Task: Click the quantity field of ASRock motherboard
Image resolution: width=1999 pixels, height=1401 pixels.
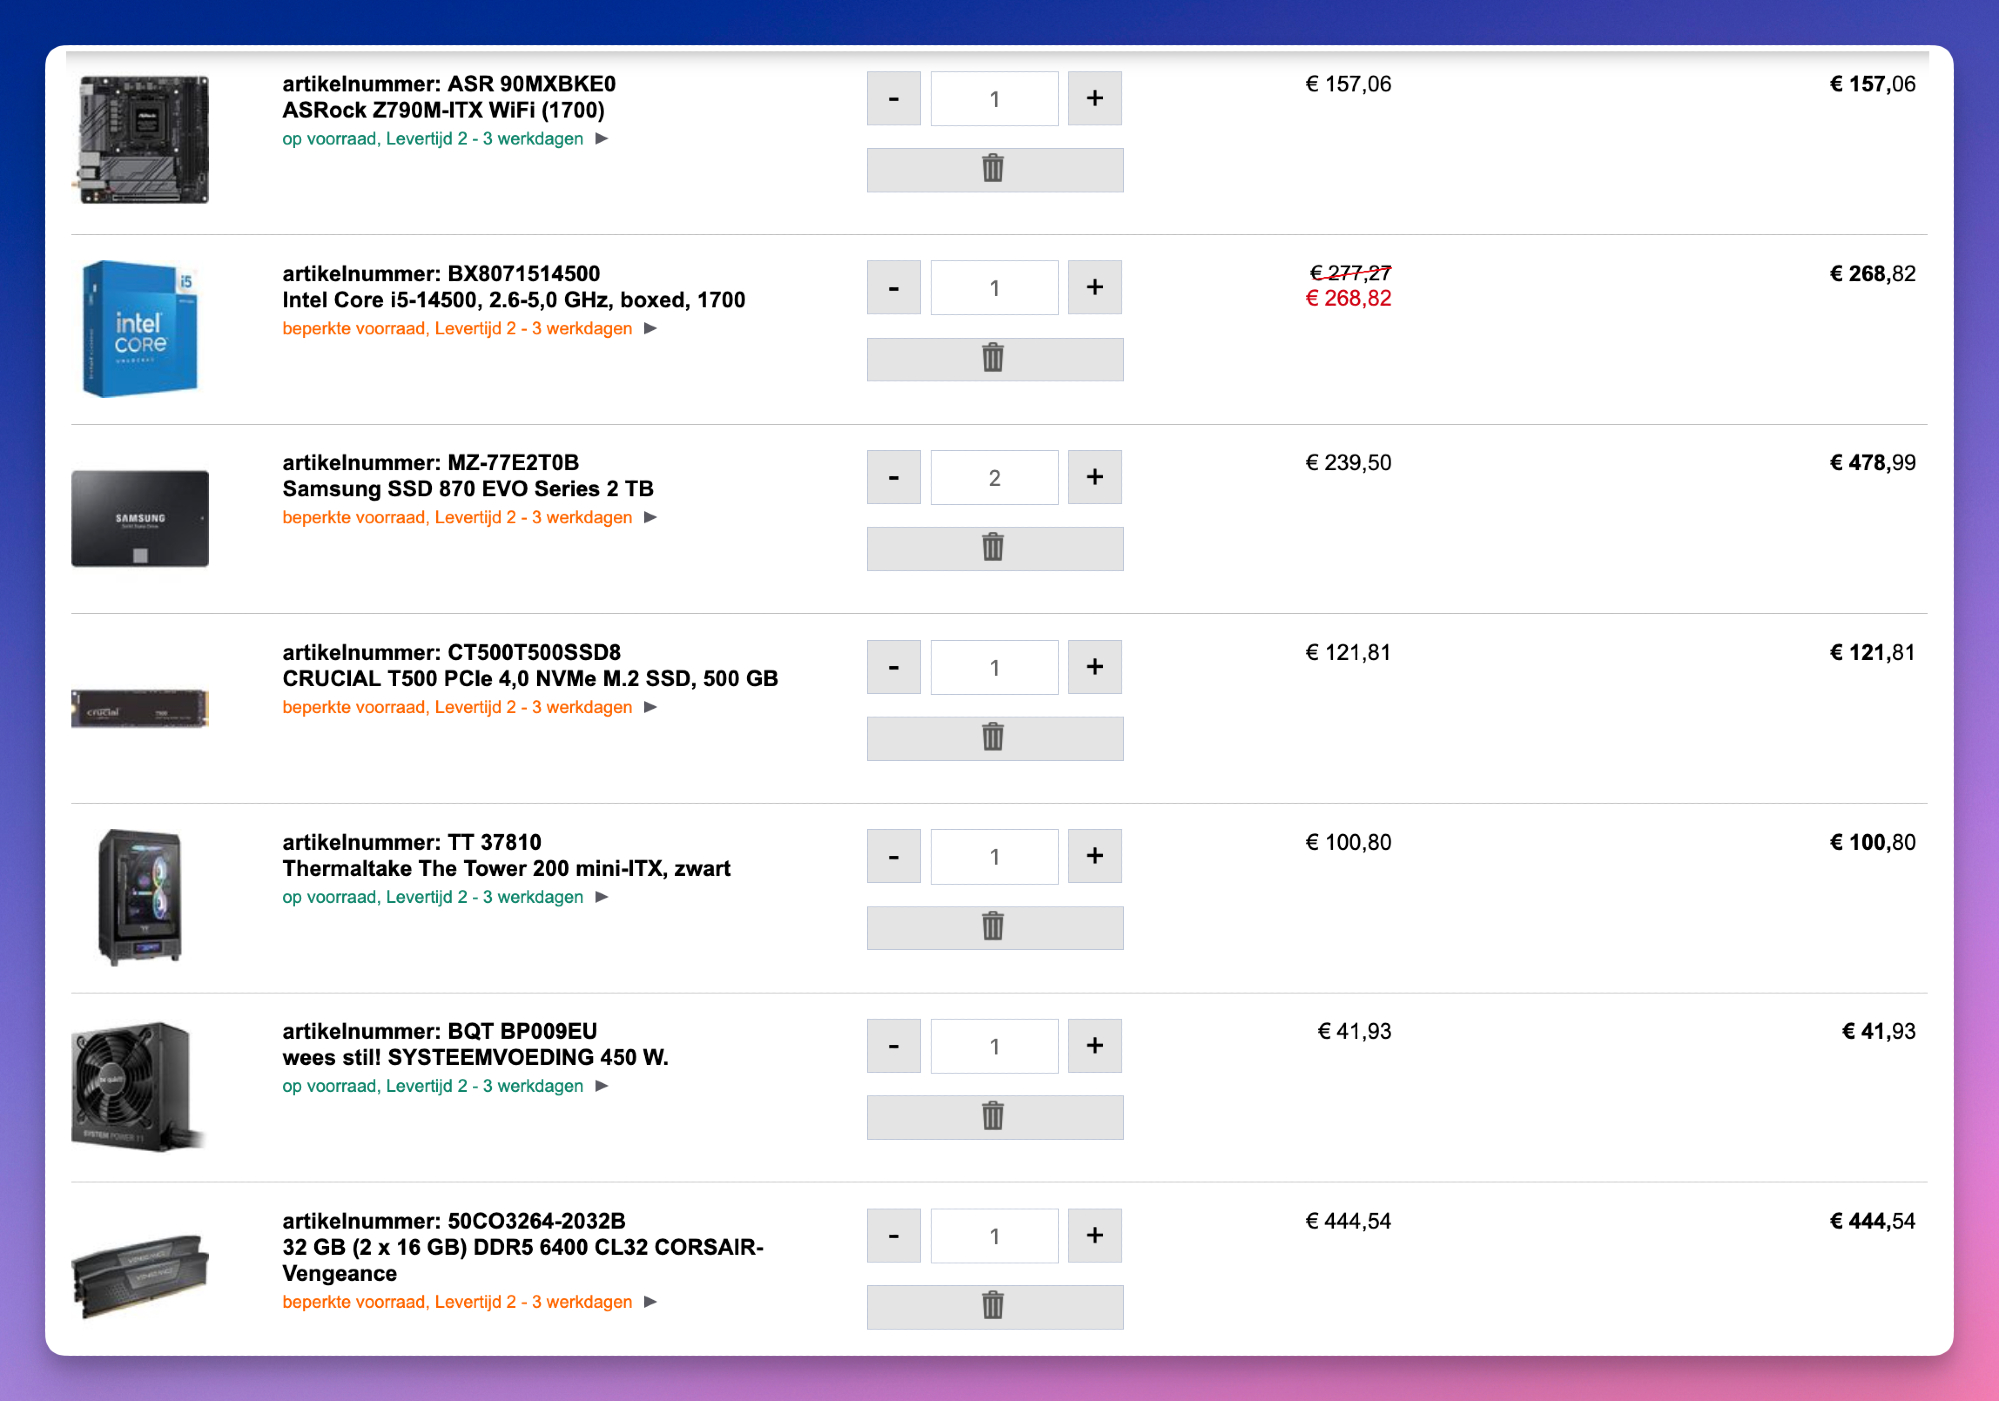Action: [x=994, y=98]
